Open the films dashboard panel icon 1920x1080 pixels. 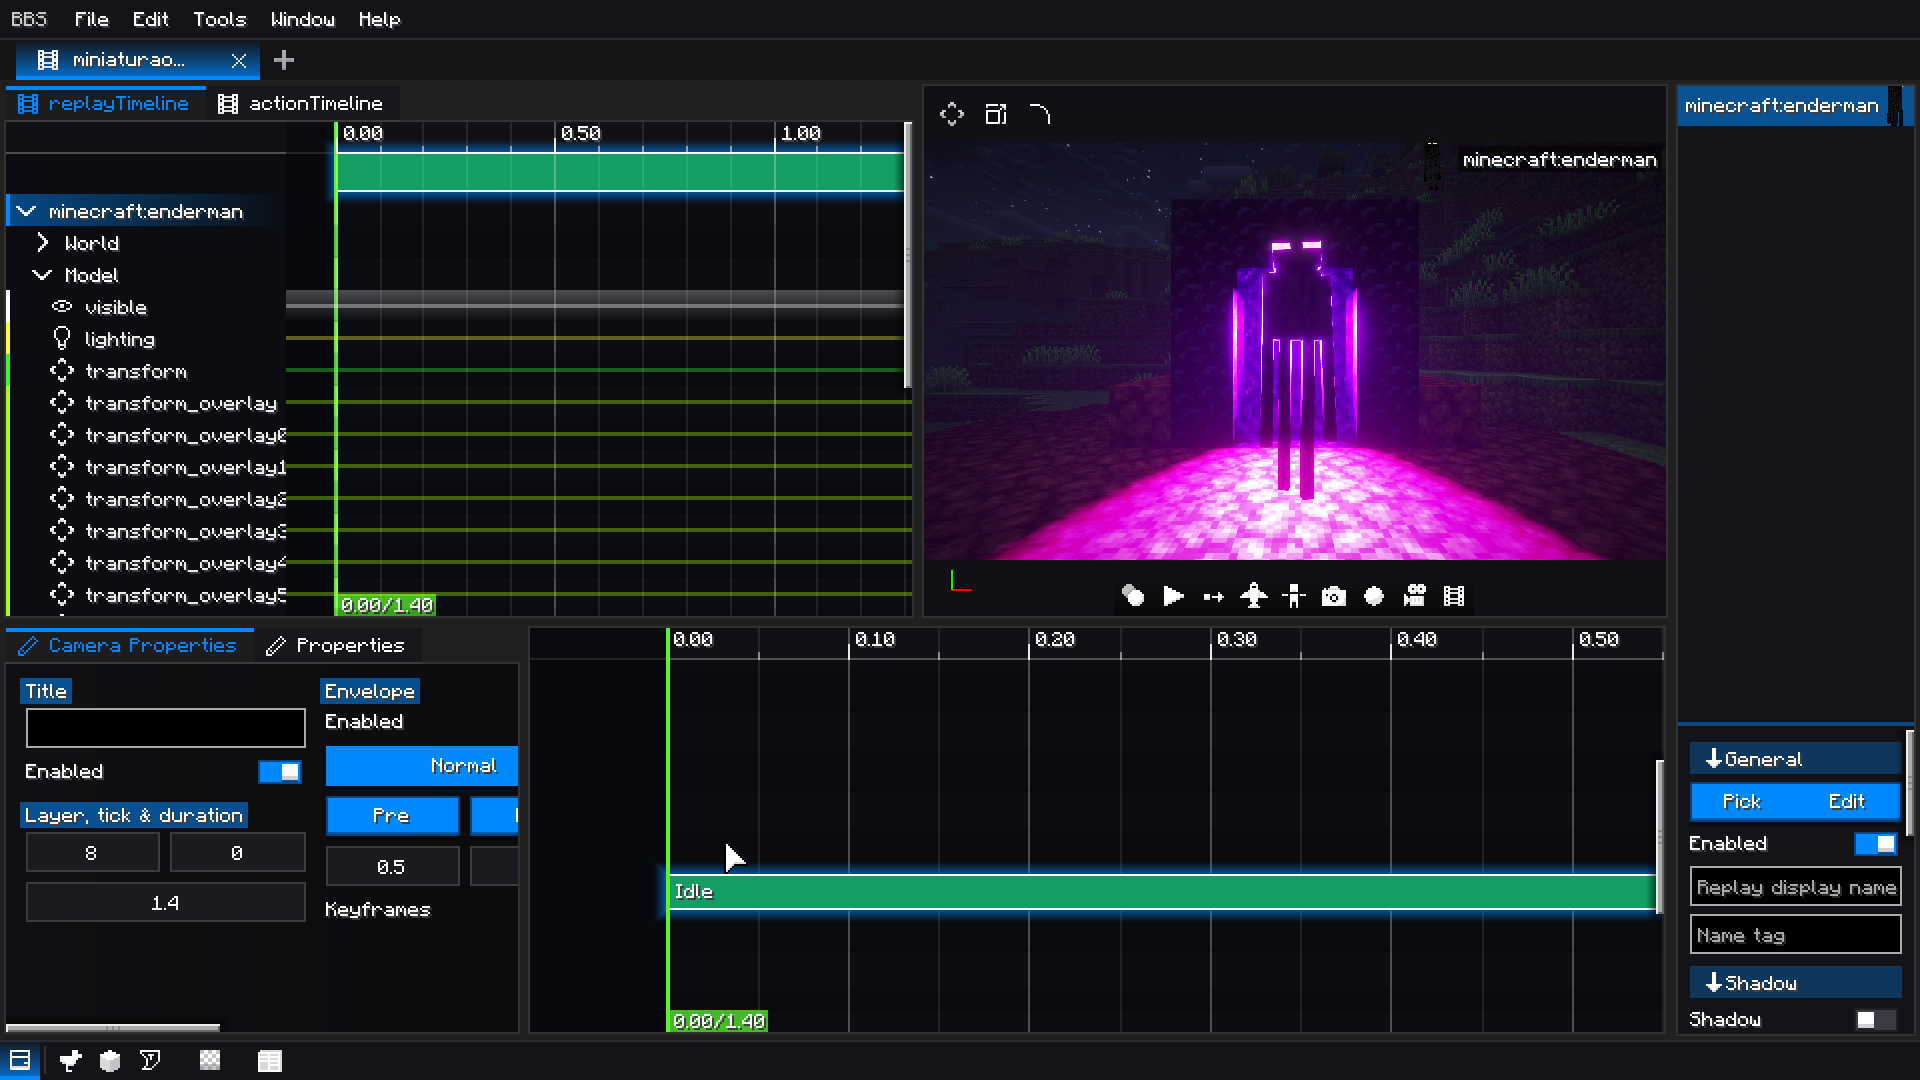coord(20,1060)
